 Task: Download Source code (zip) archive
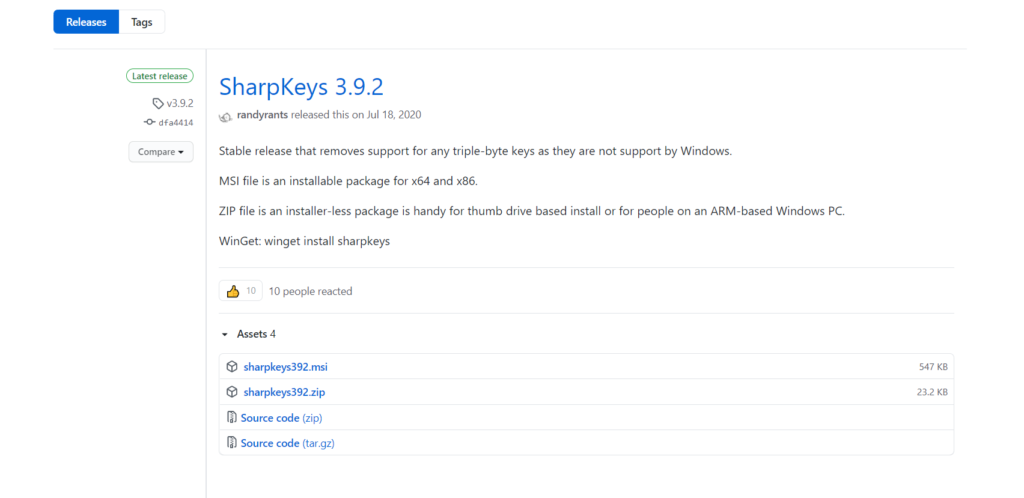[x=281, y=418]
